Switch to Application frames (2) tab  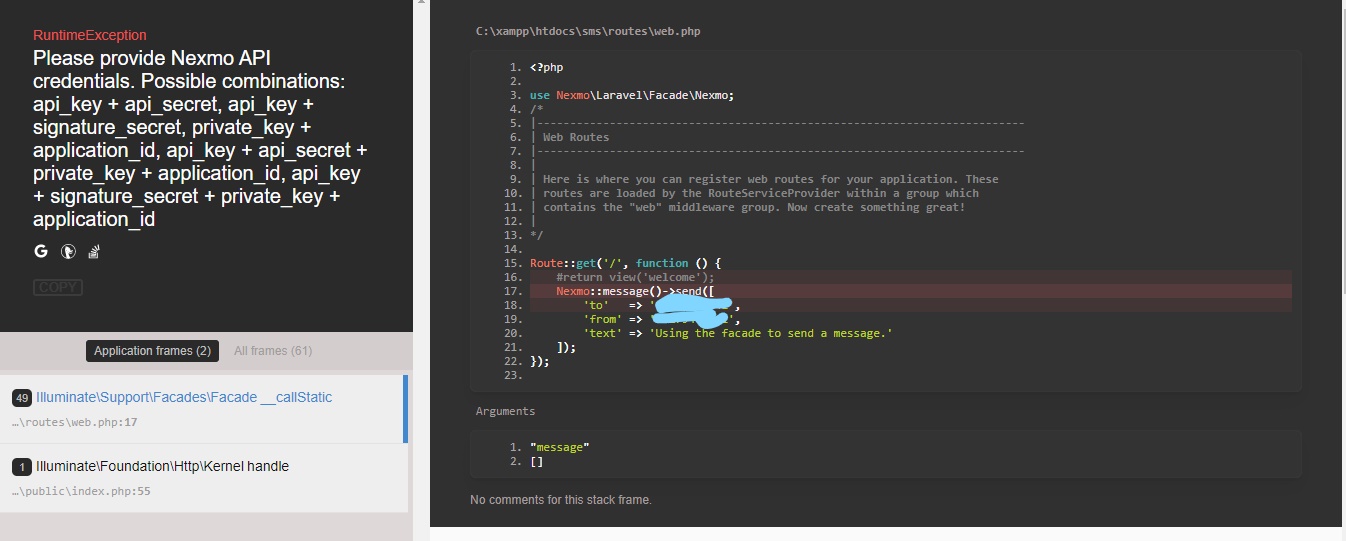(152, 351)
